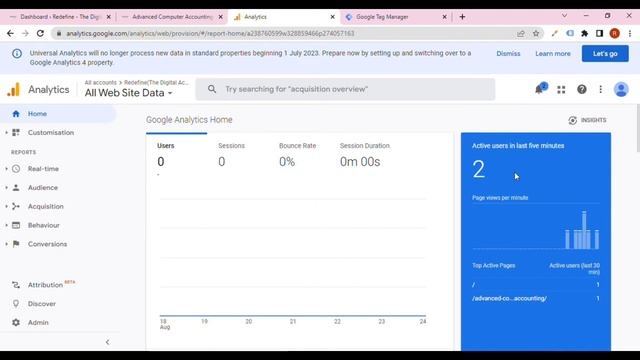Click the Acquisition icon

pos(16,206)
